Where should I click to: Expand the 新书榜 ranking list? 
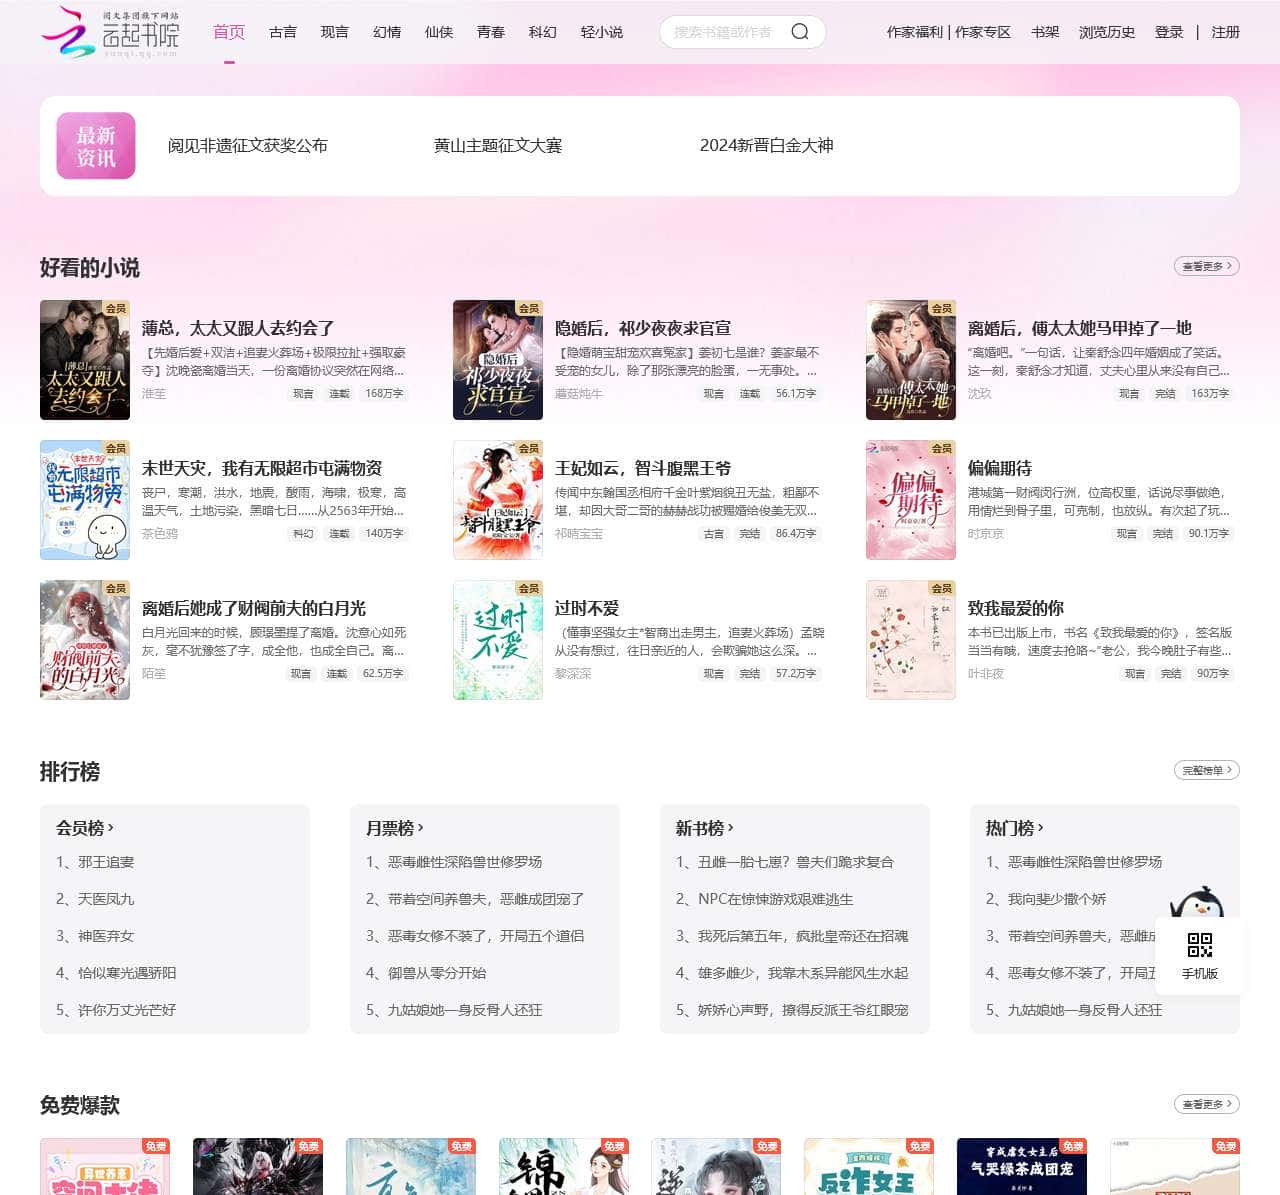point(705,828)
